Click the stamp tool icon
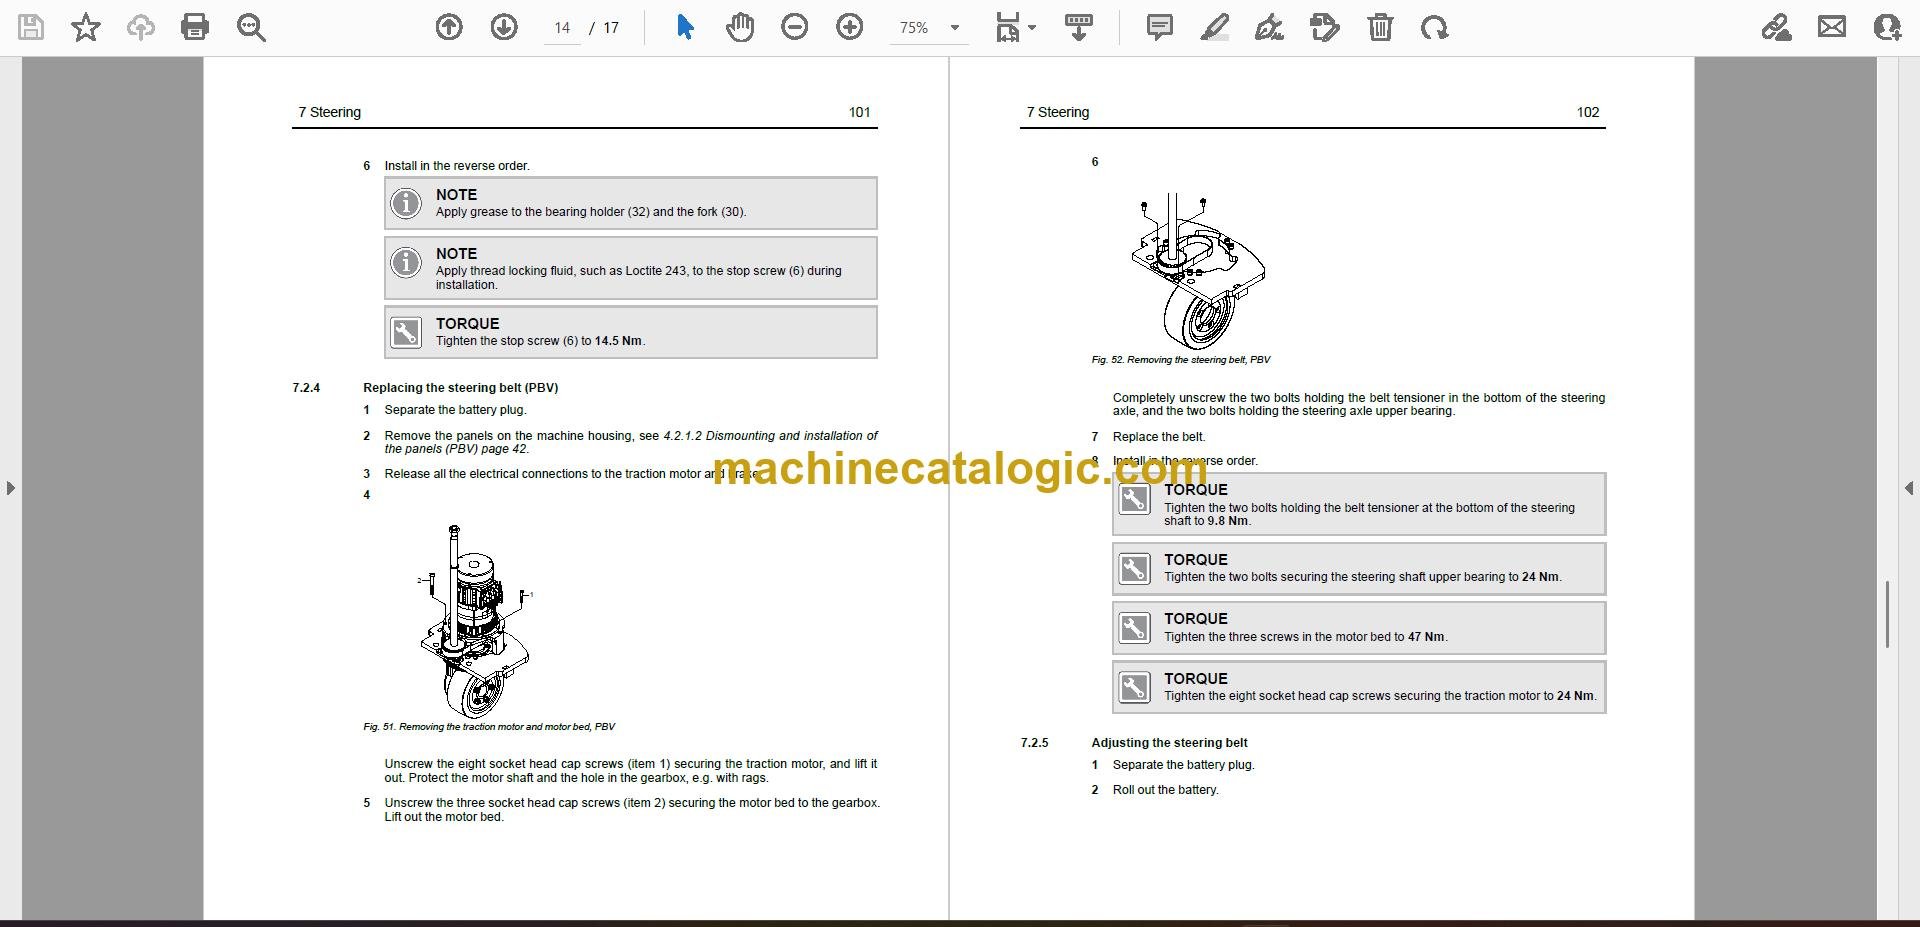The image size is (1920, 927). 1325,27
